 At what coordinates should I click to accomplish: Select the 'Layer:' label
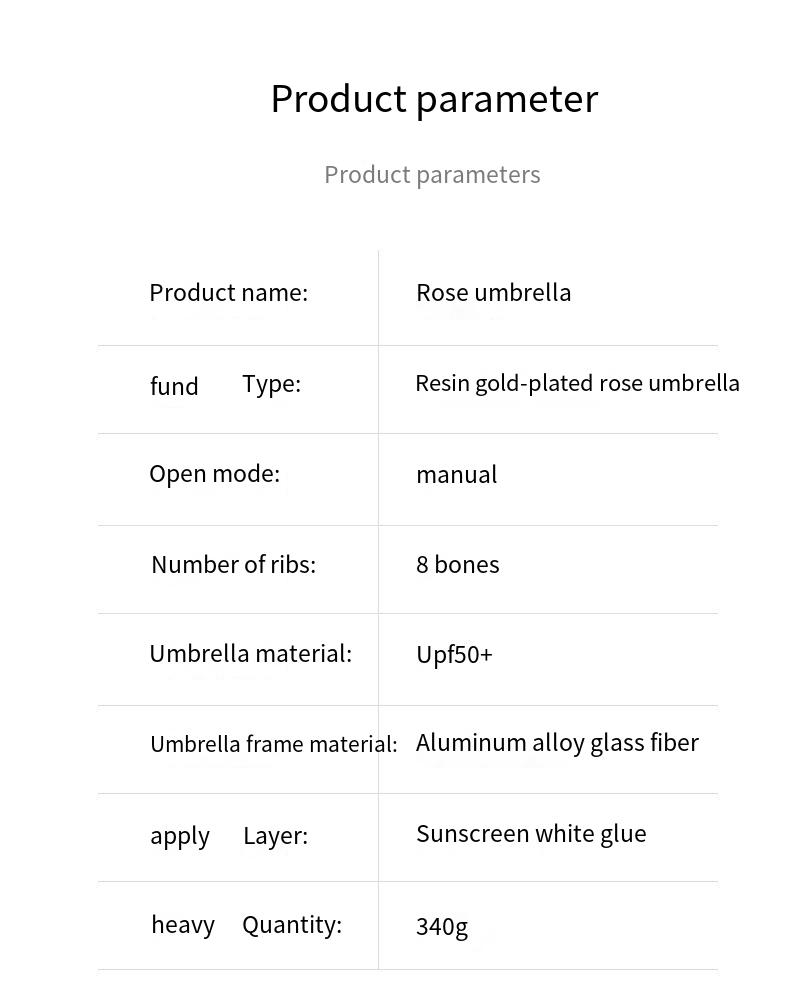tap(275, 836)
